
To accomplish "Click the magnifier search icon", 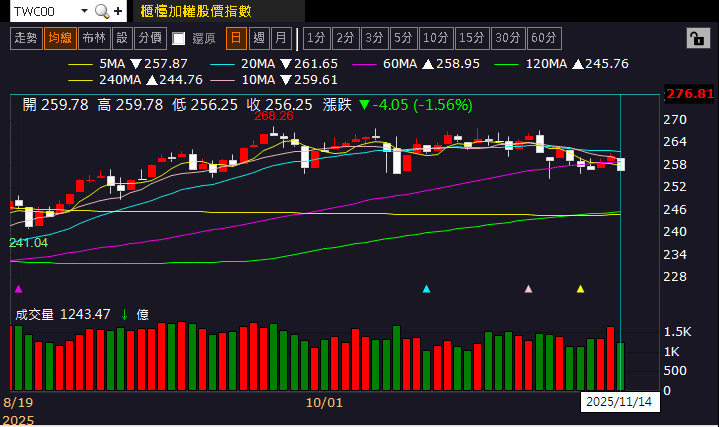I will (x=101, y=11).
